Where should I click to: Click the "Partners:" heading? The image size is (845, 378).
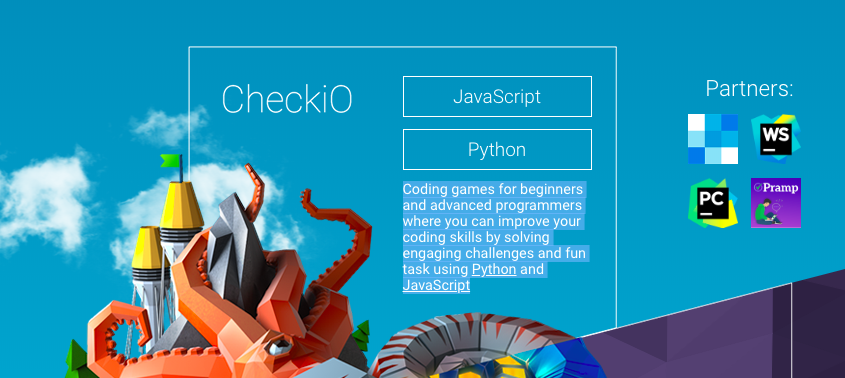tap(749, 88)
